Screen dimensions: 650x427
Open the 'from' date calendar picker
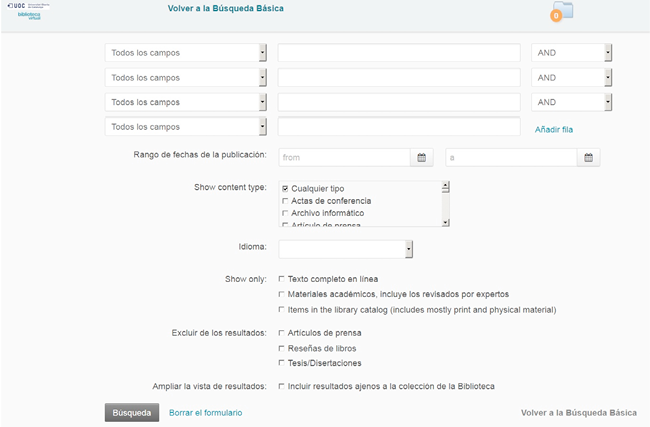click(x=422, y=158)
